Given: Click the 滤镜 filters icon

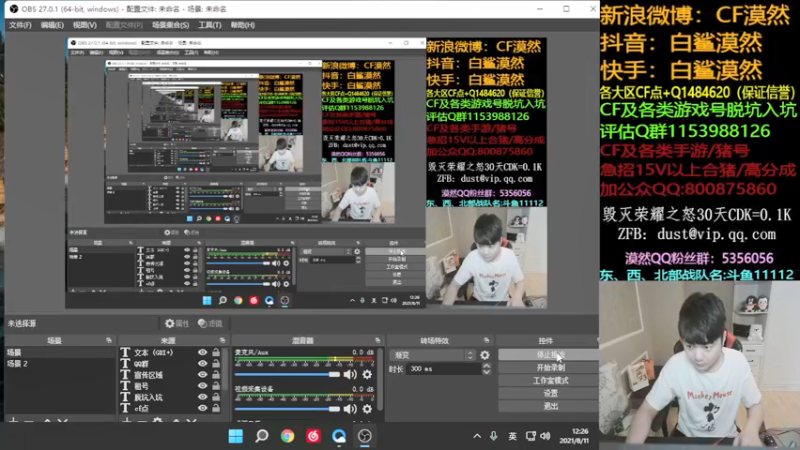Looking at the screenshot, I should point(203,323).
